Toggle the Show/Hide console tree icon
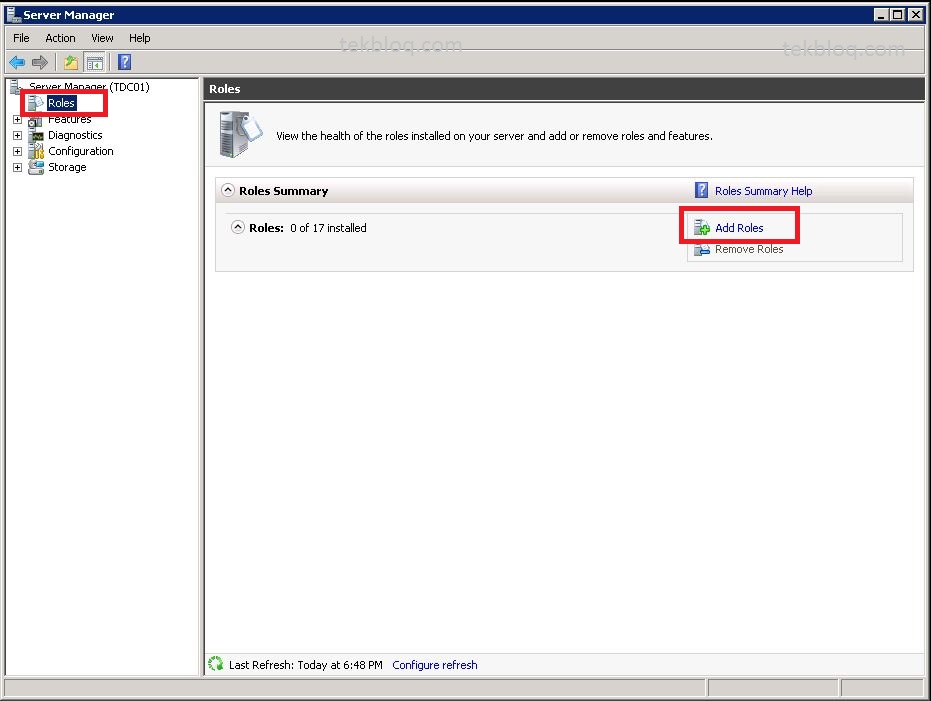The image size is (931, 701). tap(94, 62)
